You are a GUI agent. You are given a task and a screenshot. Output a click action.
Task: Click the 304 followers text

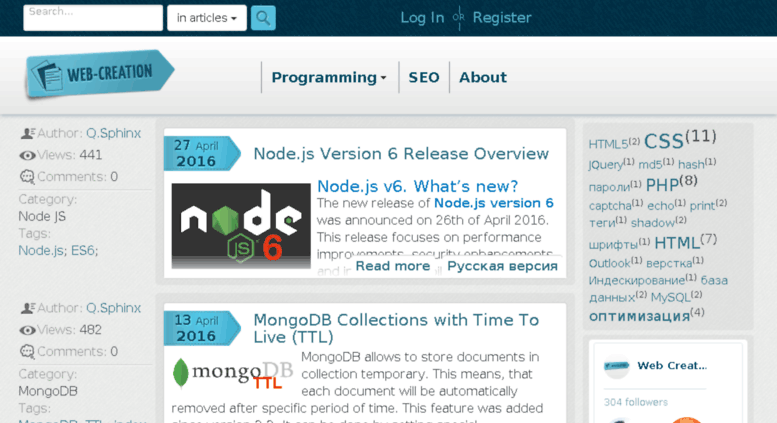(x=635, y=402)
